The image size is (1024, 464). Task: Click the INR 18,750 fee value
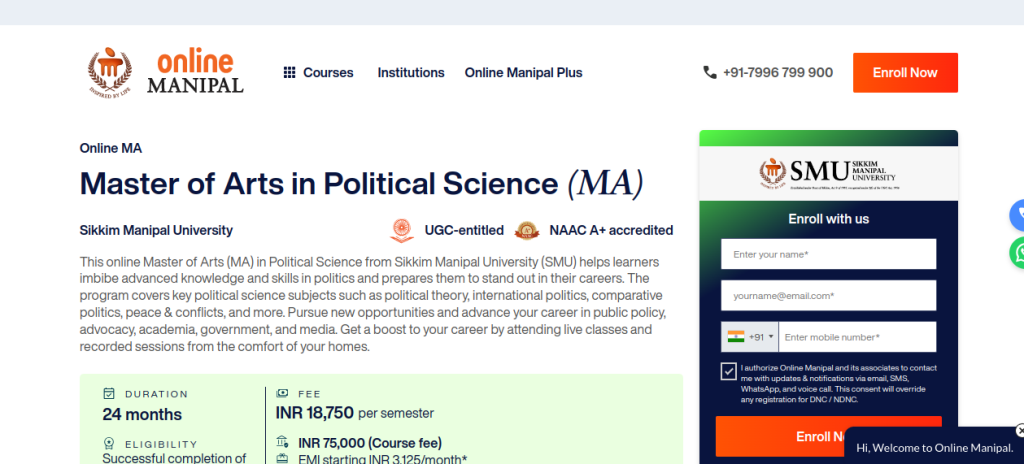315,412
